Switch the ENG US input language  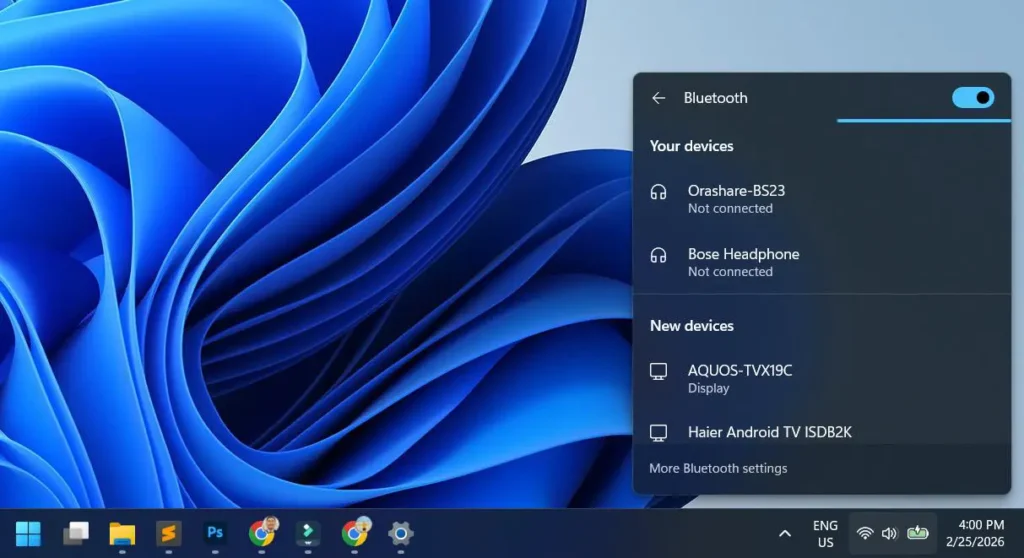825,534
